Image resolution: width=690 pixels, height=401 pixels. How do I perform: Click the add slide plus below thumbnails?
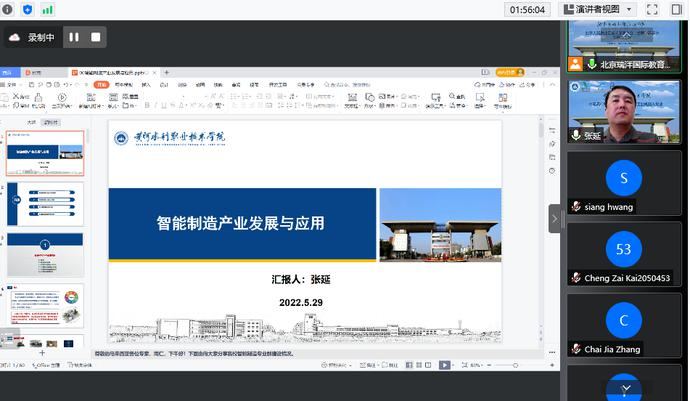[42, 353]
